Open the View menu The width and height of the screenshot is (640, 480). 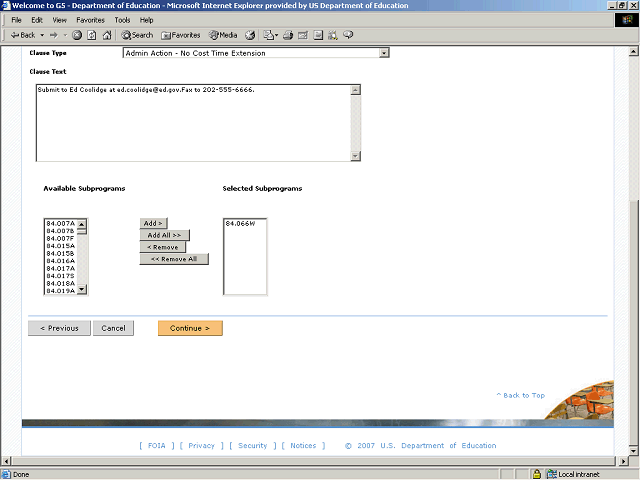[60, 20]
